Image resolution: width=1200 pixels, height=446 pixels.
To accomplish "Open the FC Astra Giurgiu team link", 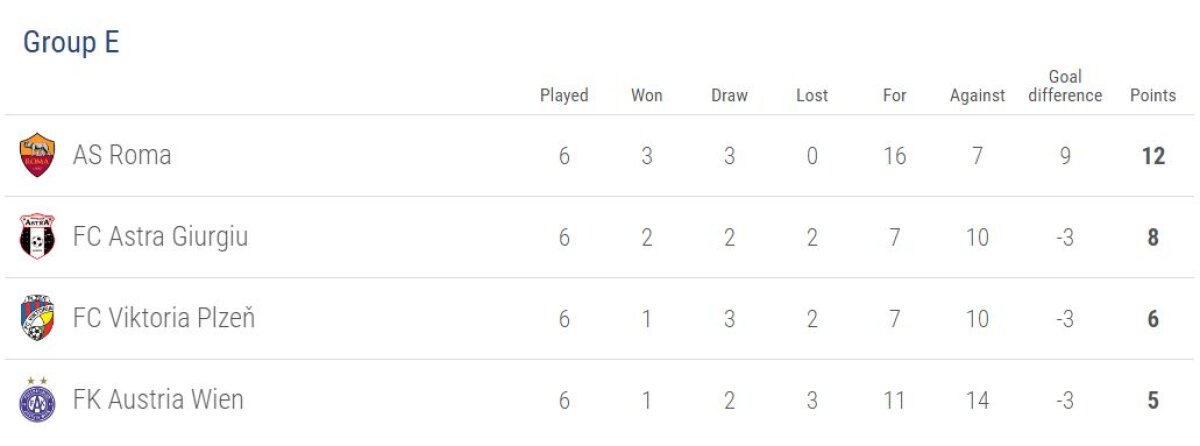I will pos(160,237).
